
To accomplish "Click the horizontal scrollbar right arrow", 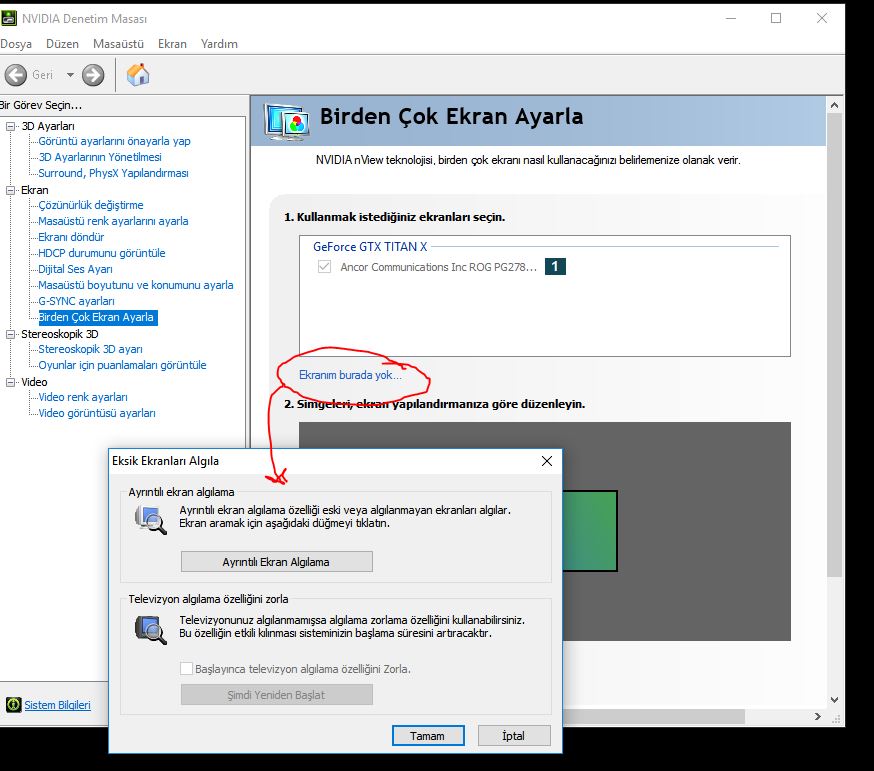I will click(x=818, y=716).
